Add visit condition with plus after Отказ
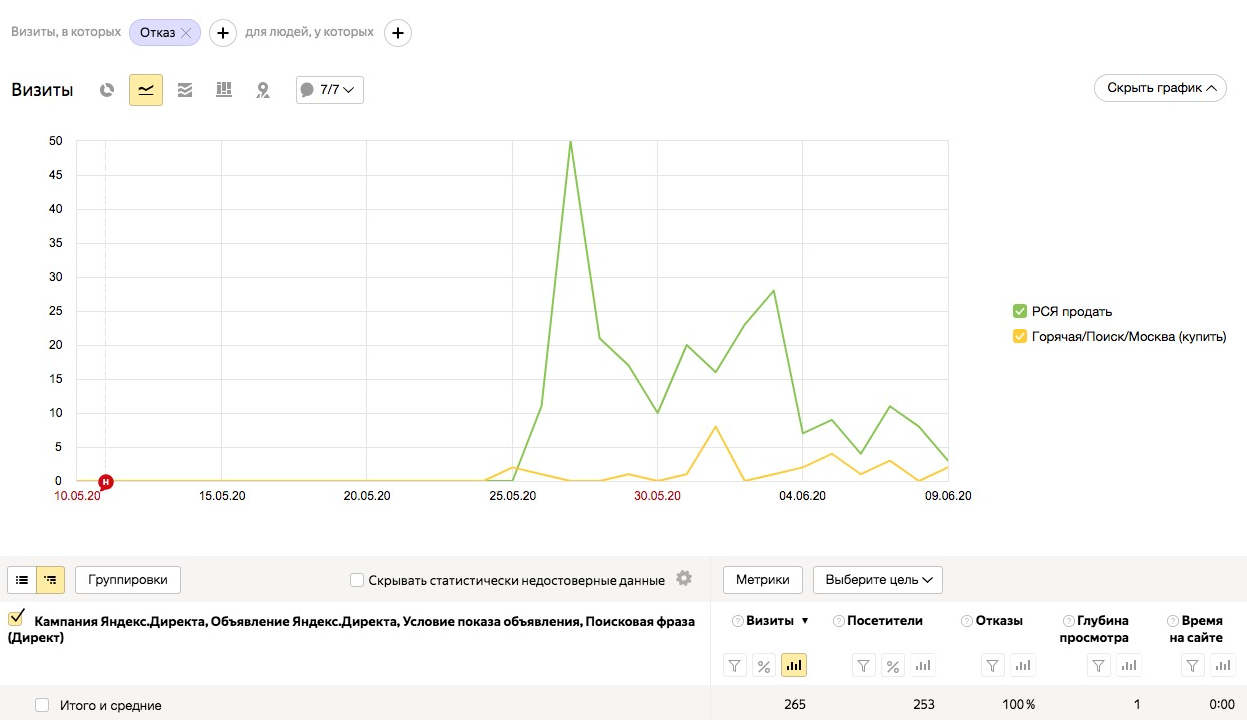1247x720 pixels. (x=222, y=33)
